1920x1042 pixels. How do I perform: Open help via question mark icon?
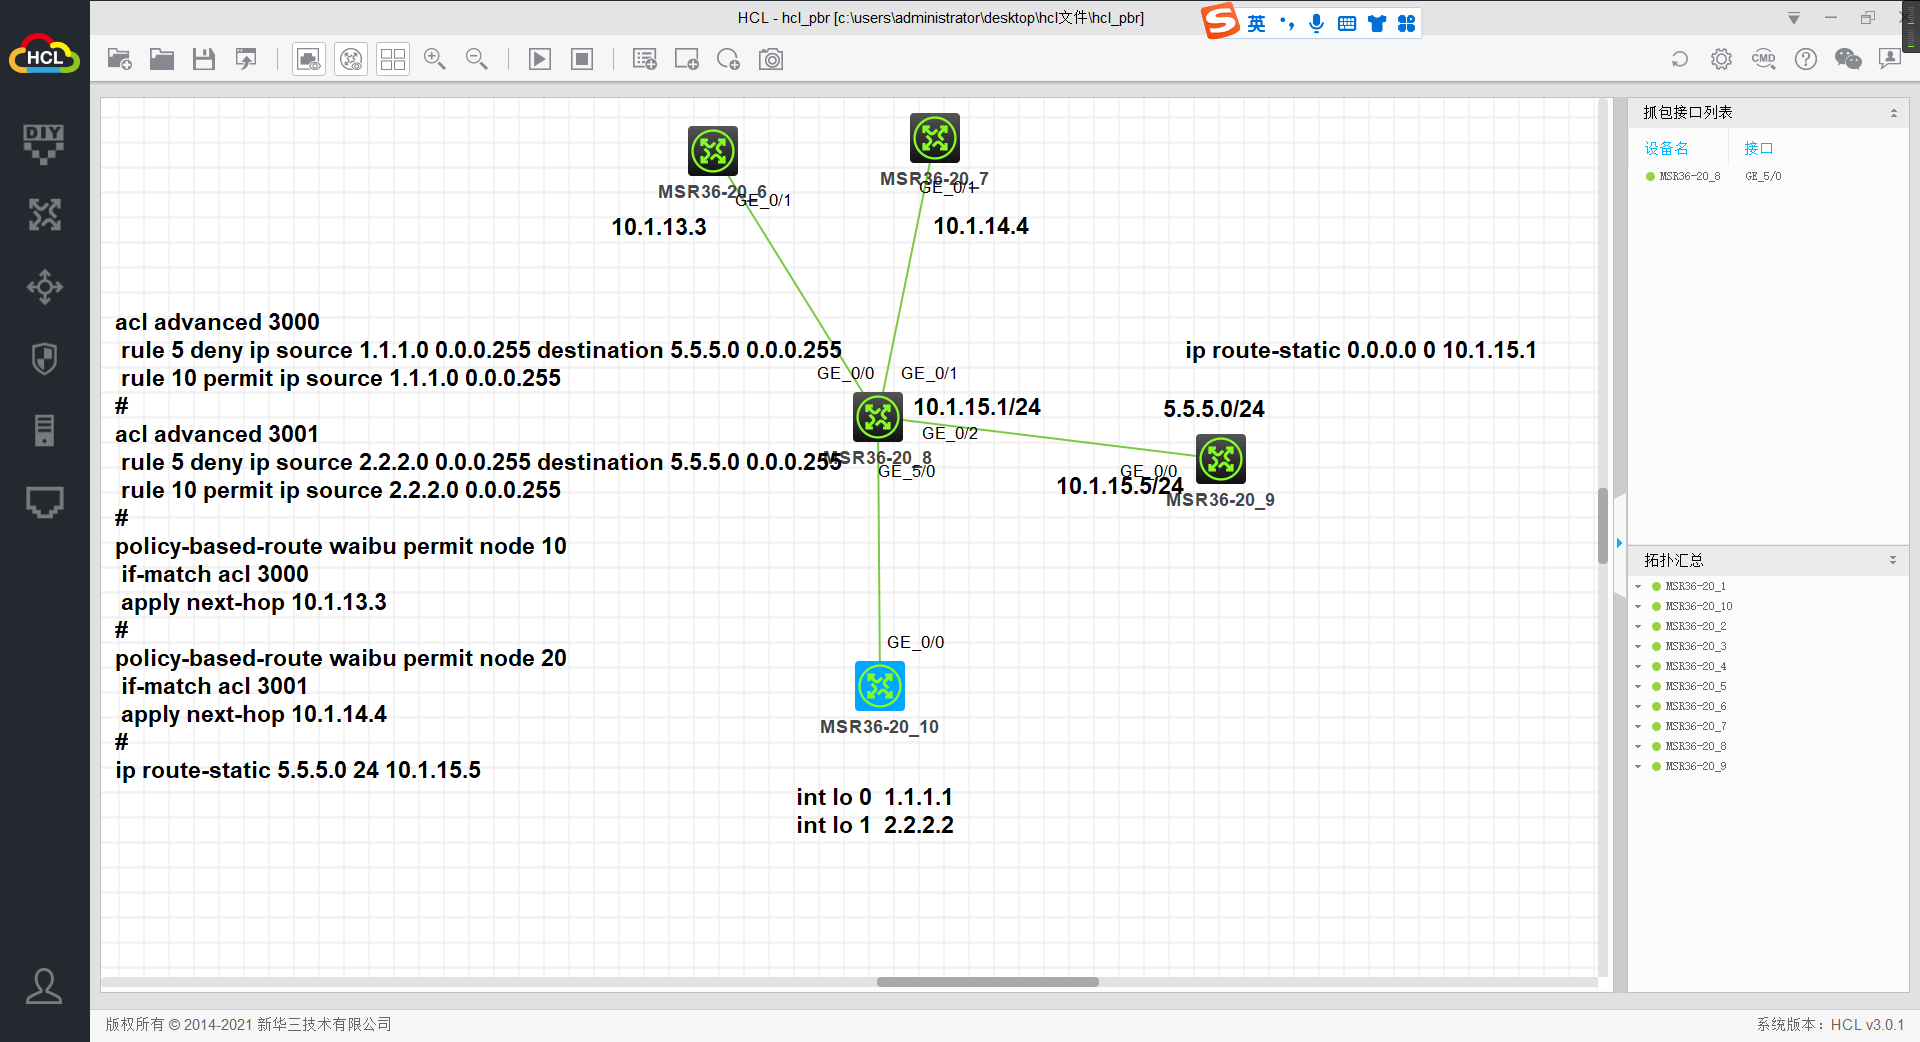(x=1806, y=60)
